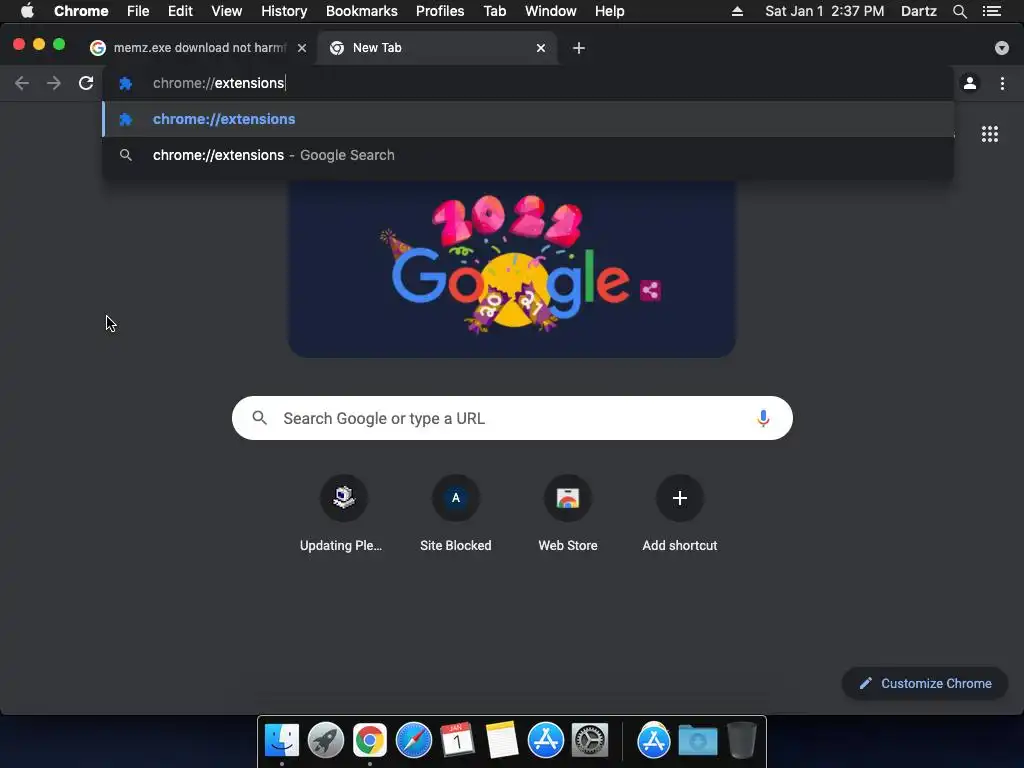
Task: Open the Site Blocked shortcut
Action: coord(456,515)
